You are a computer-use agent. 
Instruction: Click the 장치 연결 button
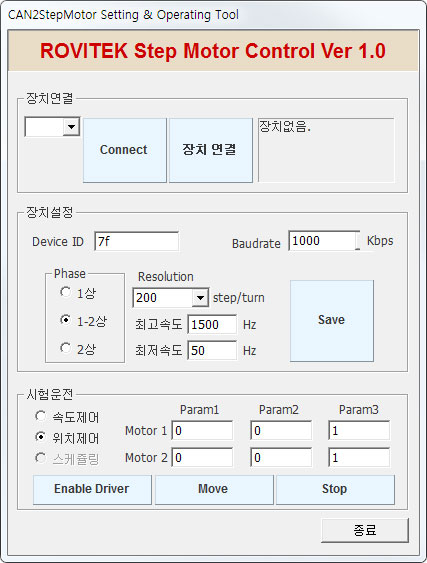coord(210,150)
